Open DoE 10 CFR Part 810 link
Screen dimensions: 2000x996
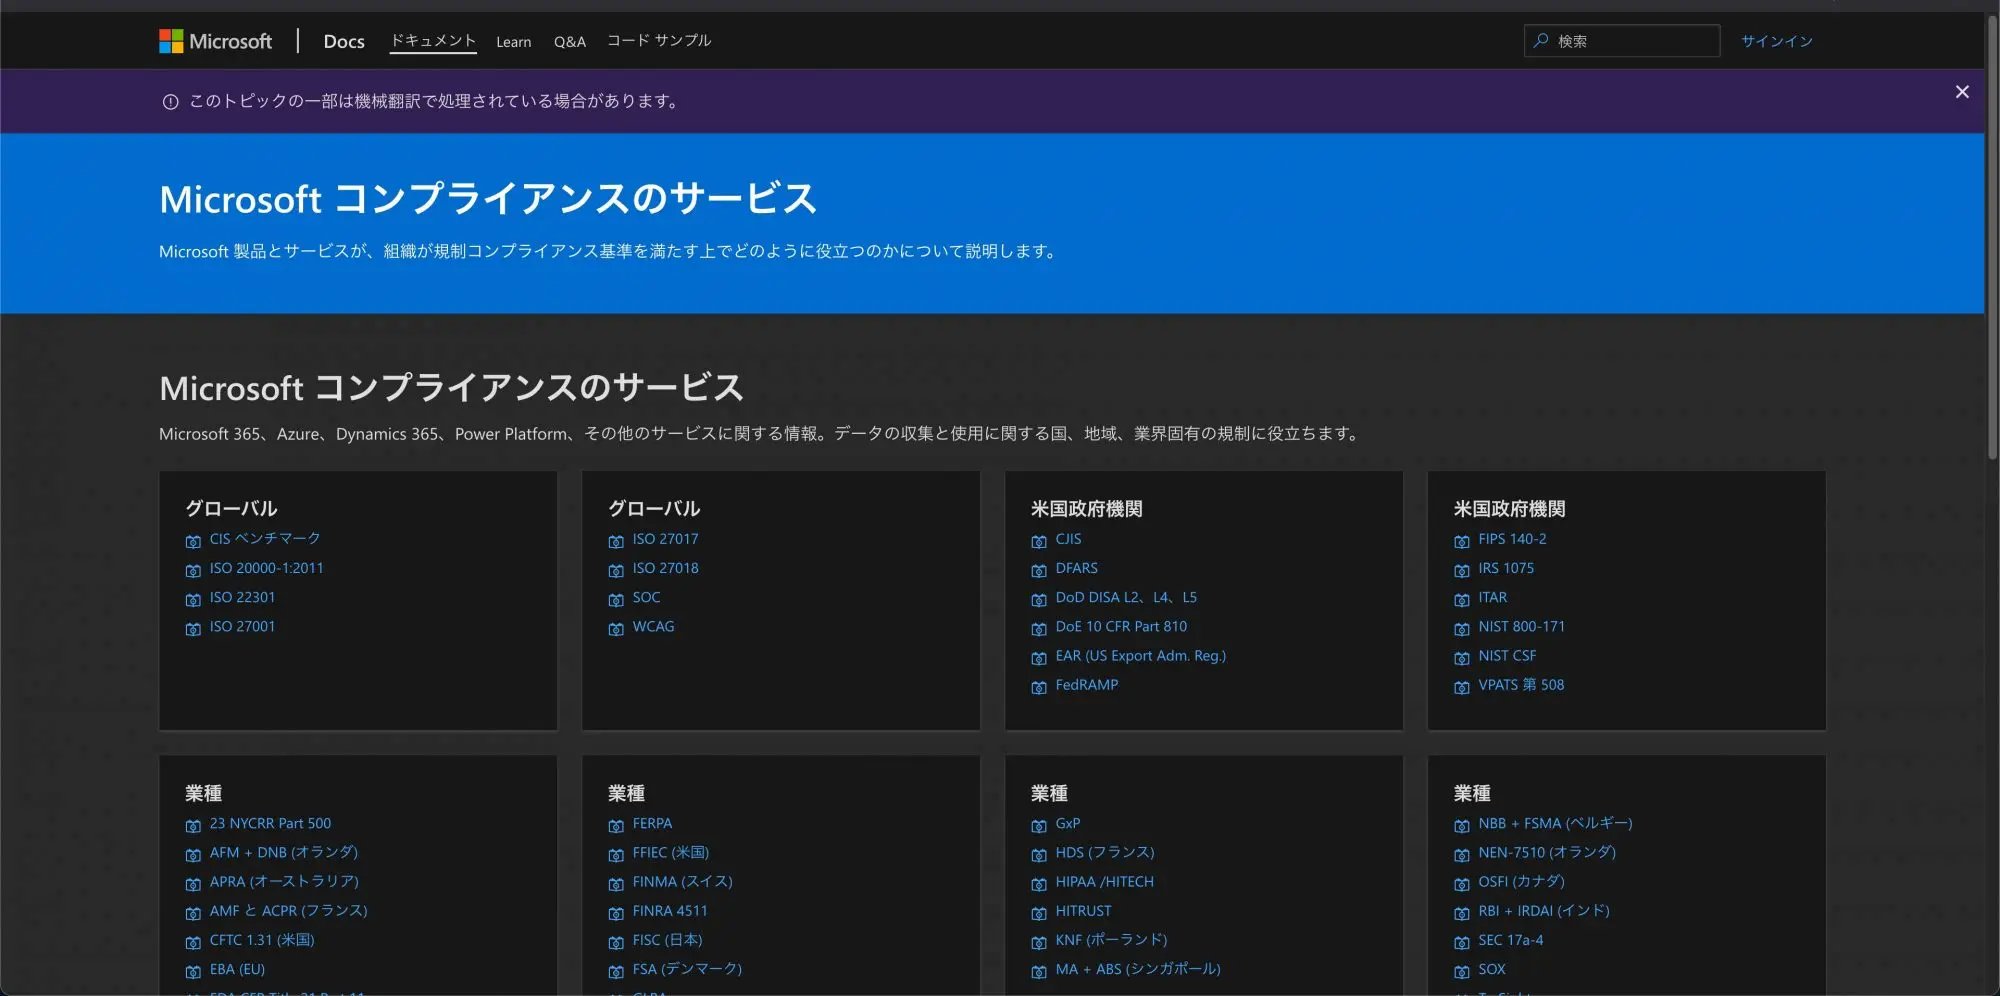point(1121,626)
